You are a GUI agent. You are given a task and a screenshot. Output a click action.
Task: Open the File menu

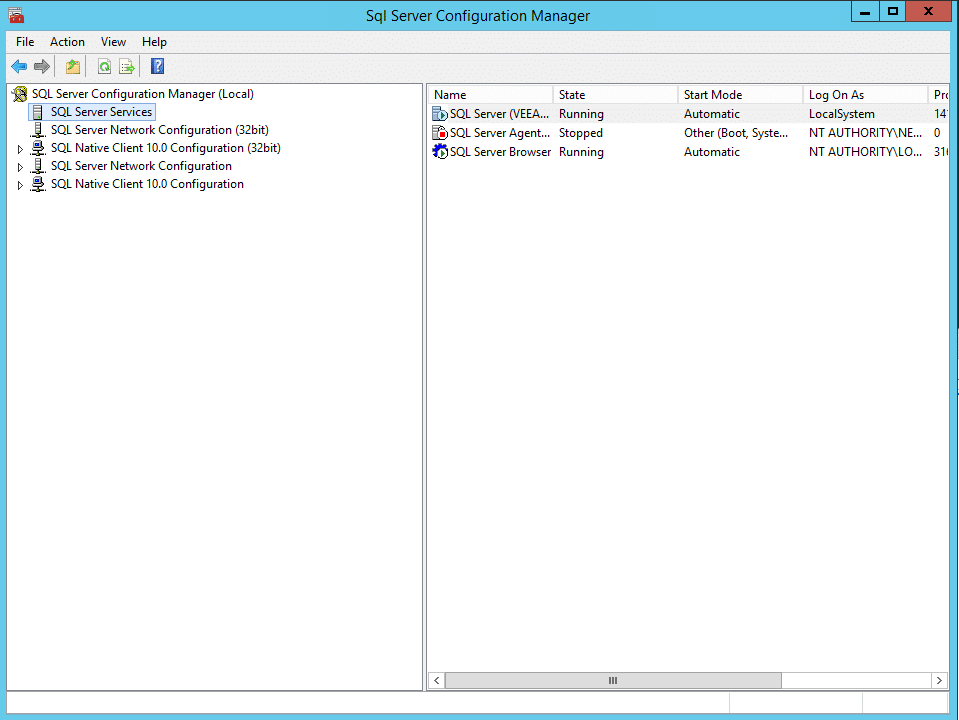(x=25, y=42)
